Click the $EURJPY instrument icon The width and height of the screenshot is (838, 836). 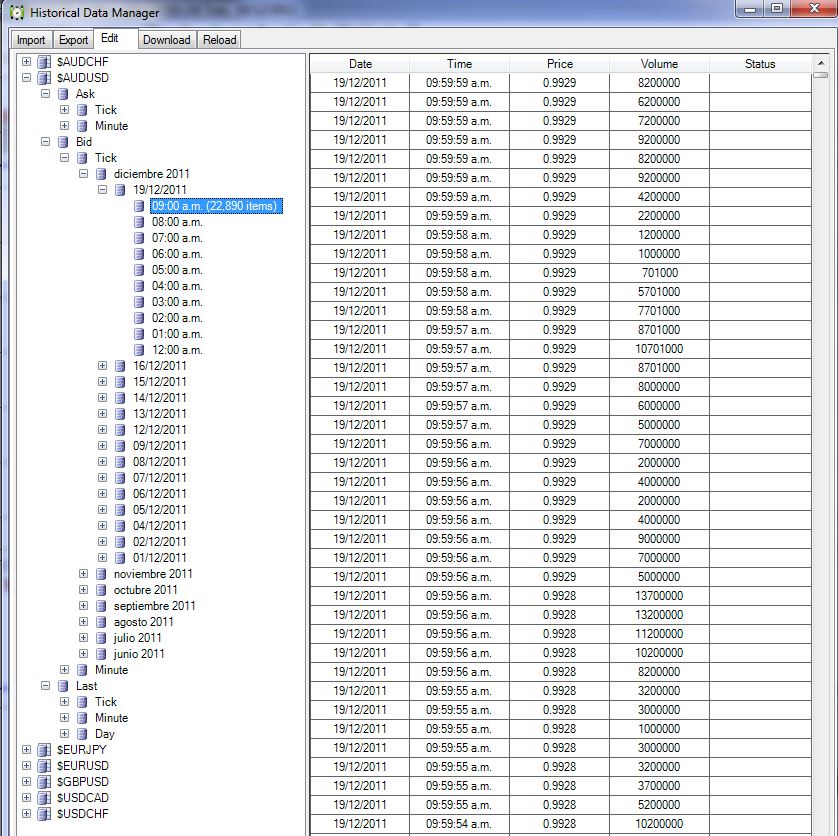(44, 750)
